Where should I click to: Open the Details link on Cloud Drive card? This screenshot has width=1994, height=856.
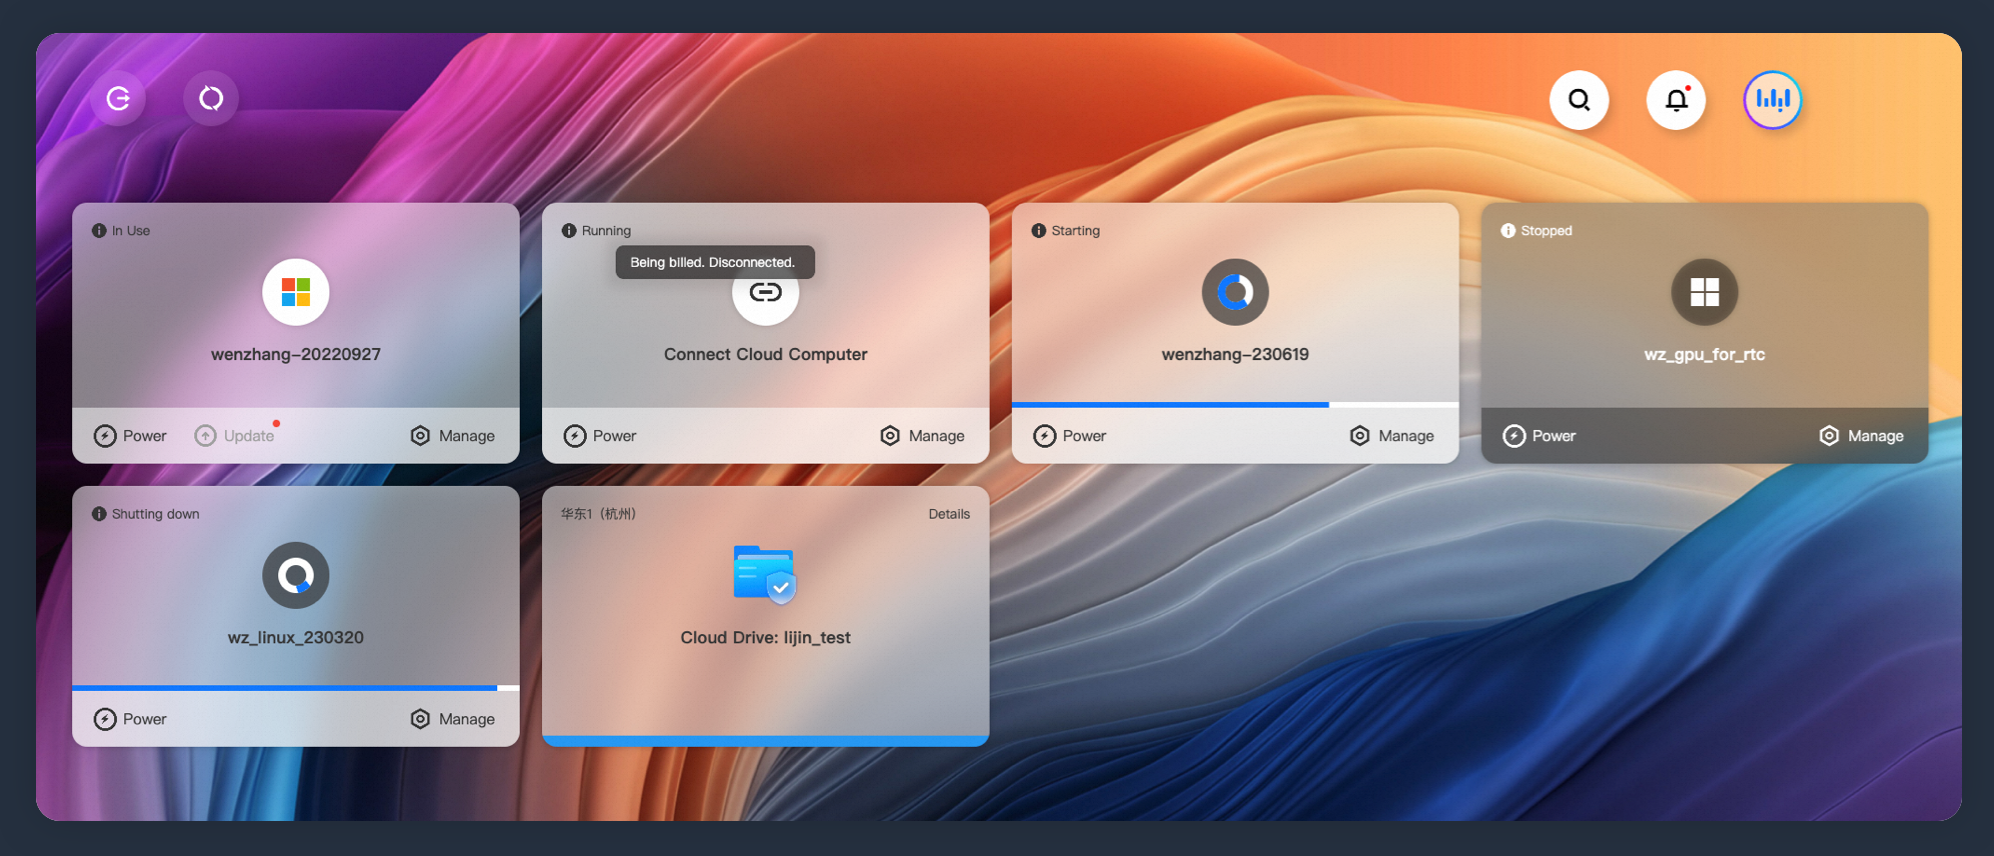(x=949, y=514)
